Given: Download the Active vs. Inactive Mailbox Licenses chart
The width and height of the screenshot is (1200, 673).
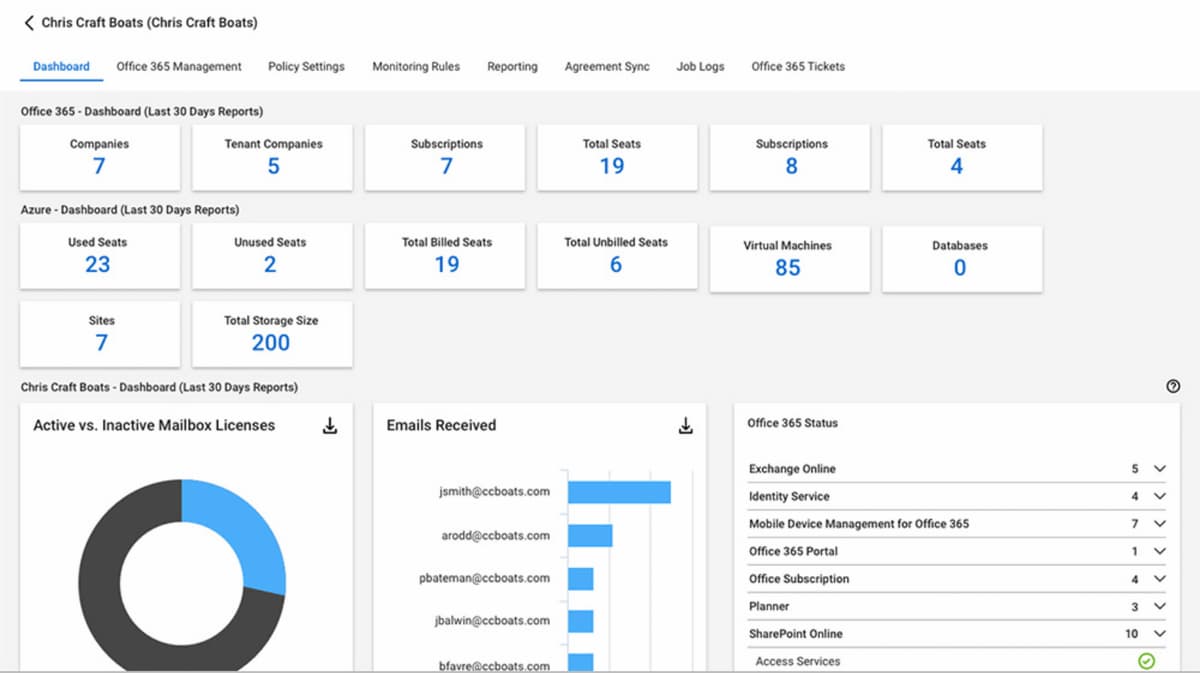Looking at the screenshot, I should (x=330, y=426).
